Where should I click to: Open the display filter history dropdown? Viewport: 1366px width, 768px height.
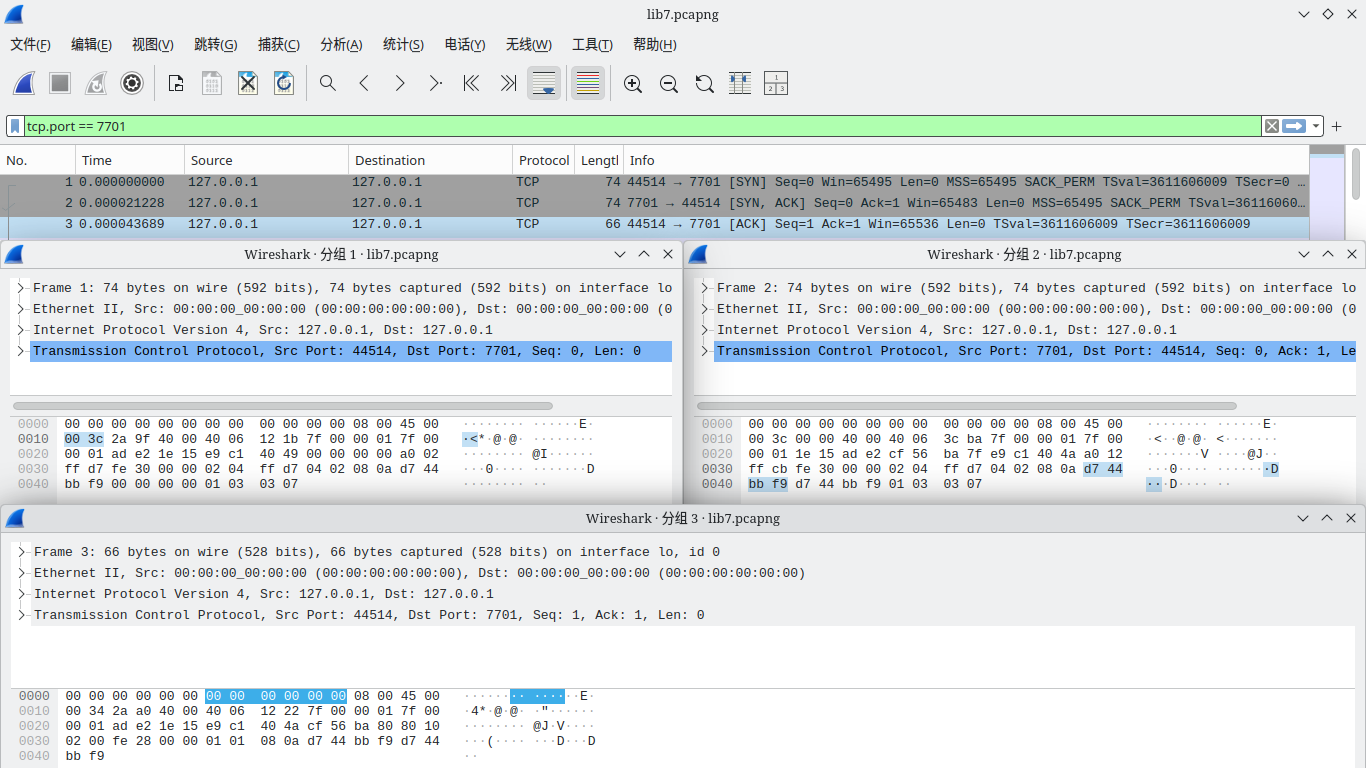(x=1316, y=126)
